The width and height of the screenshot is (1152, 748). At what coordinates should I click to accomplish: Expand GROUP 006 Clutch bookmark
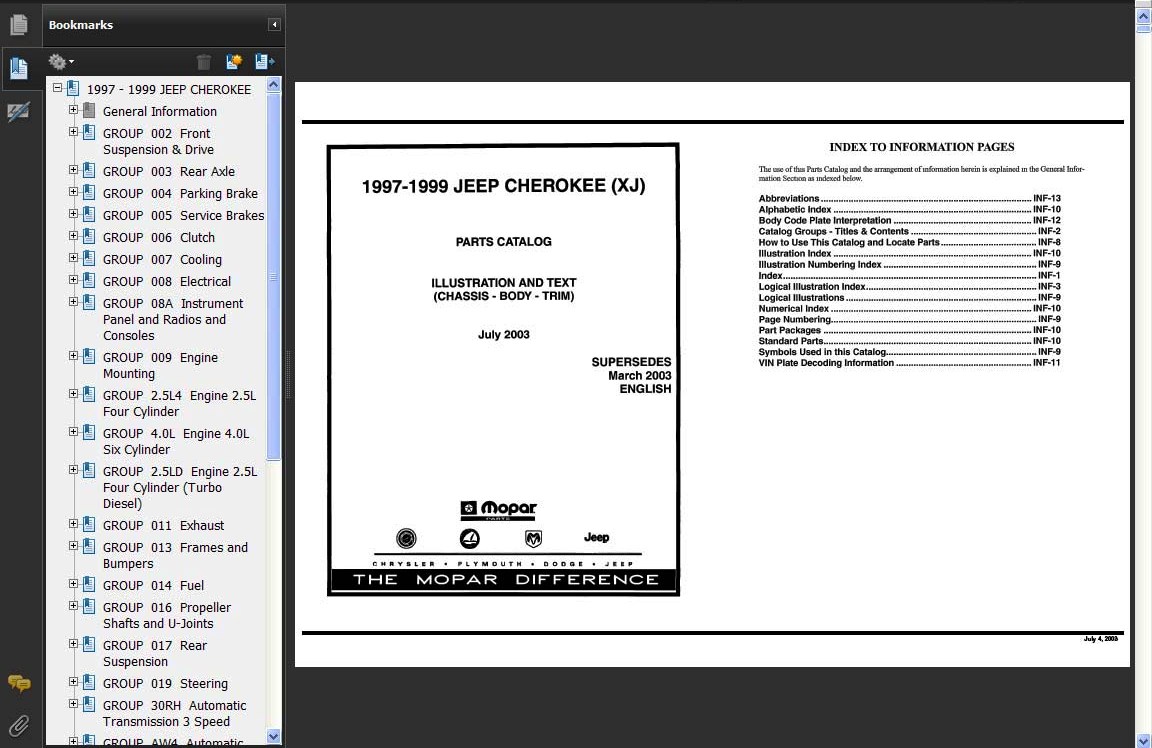pyautogui.click(x=73, y=237)
